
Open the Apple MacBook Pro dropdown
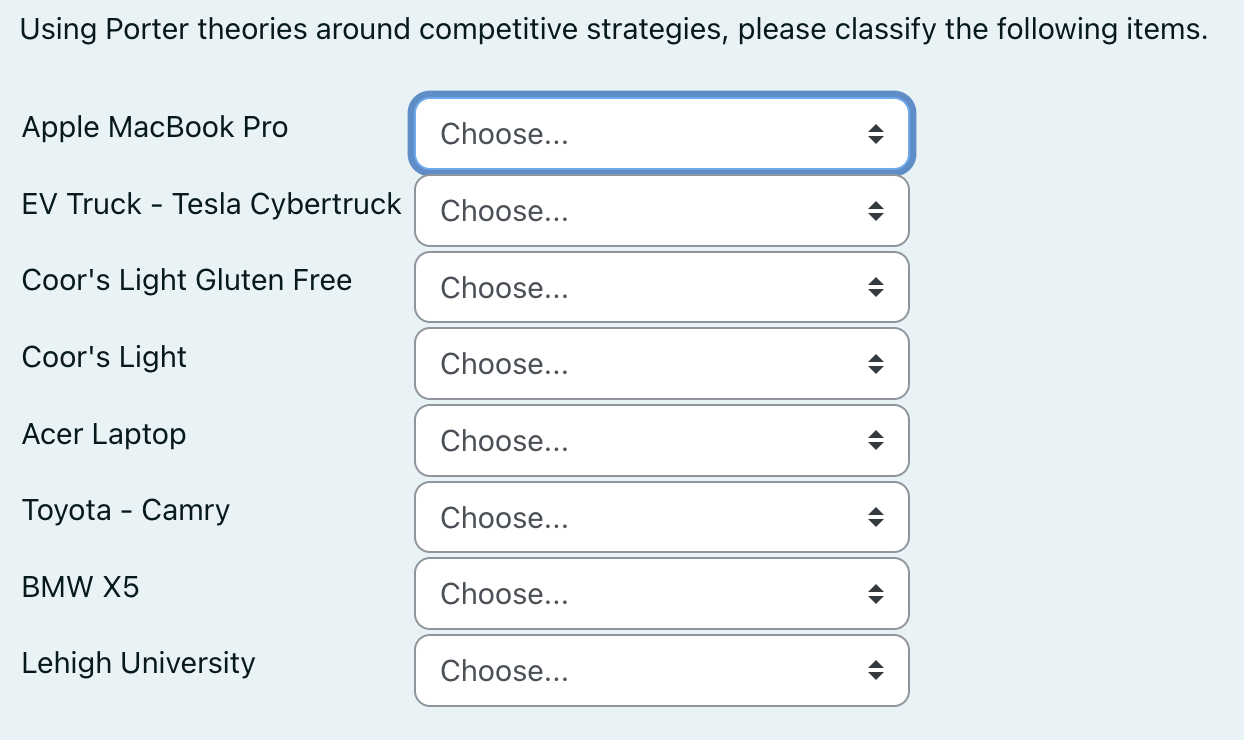click(662, 133)
